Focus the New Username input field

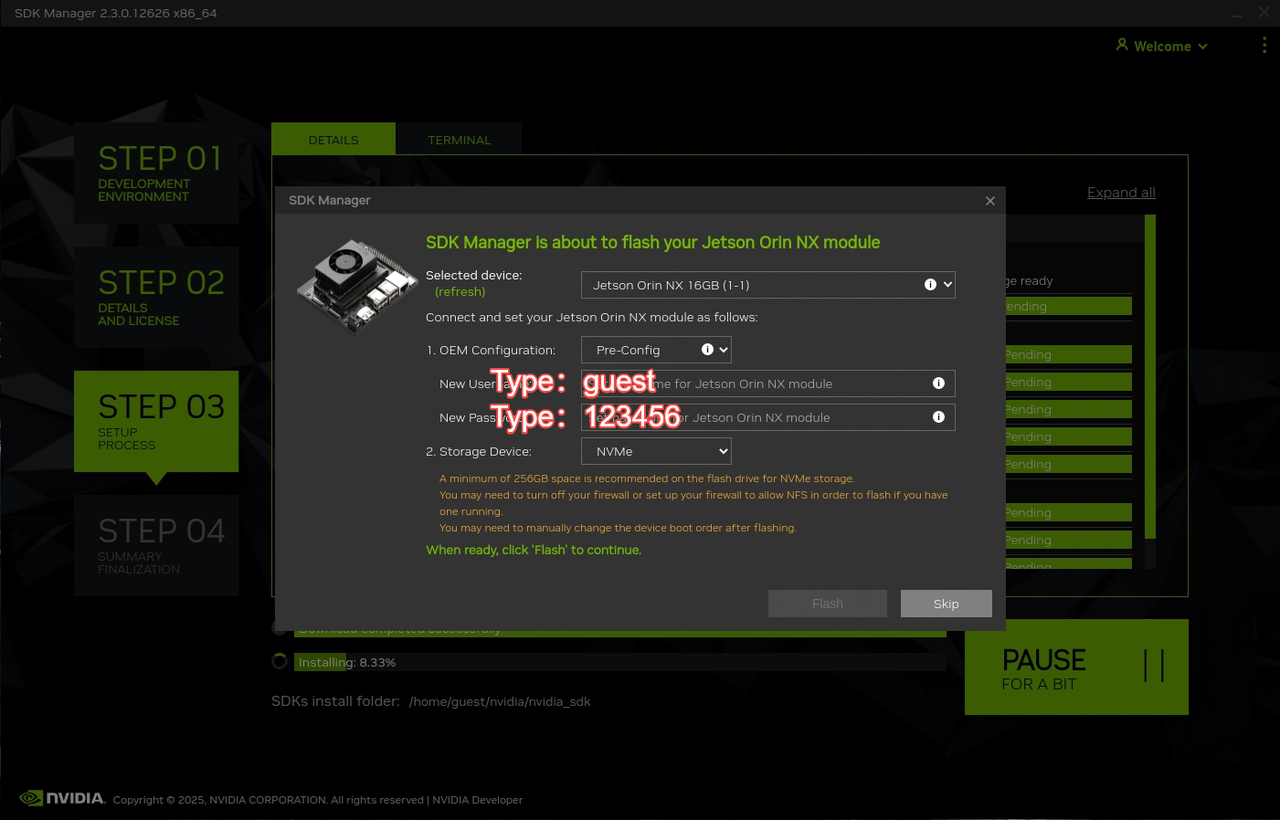(x=768, y=384)
